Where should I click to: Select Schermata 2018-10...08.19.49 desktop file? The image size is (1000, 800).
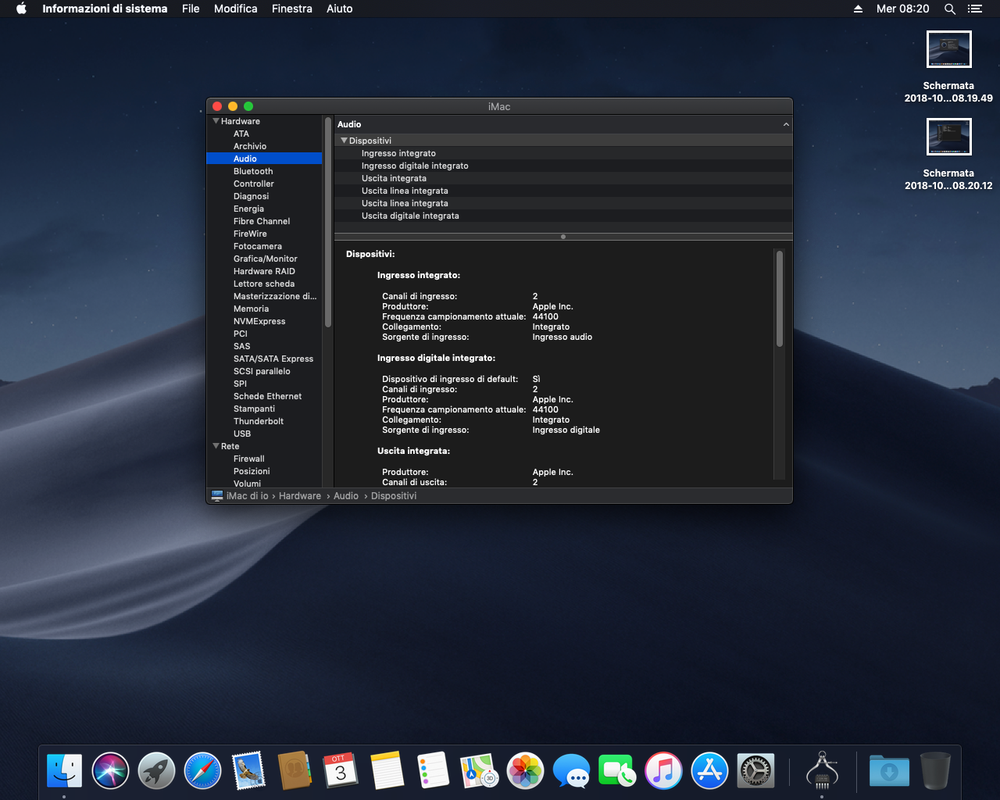click(x=948, y=66)
